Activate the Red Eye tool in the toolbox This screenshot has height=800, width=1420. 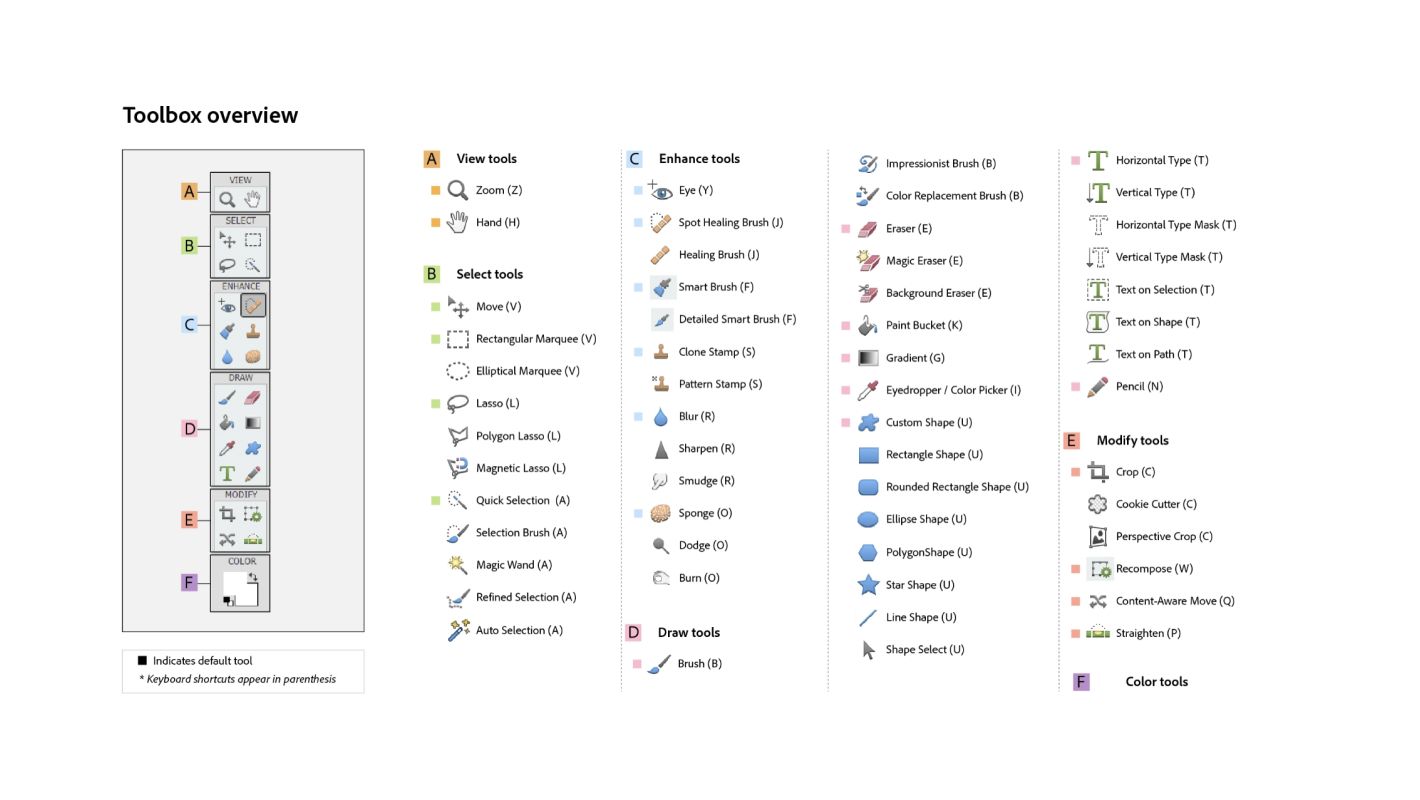click(227, 306)
